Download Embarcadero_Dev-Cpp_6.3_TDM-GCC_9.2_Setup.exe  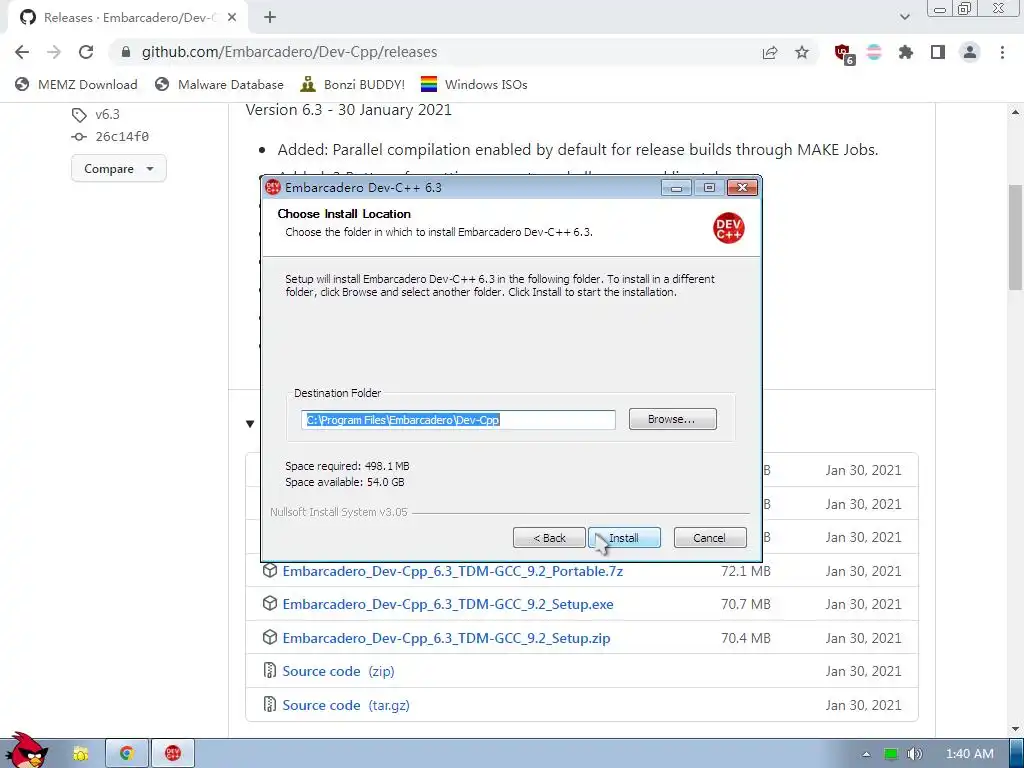click(448, 605)
